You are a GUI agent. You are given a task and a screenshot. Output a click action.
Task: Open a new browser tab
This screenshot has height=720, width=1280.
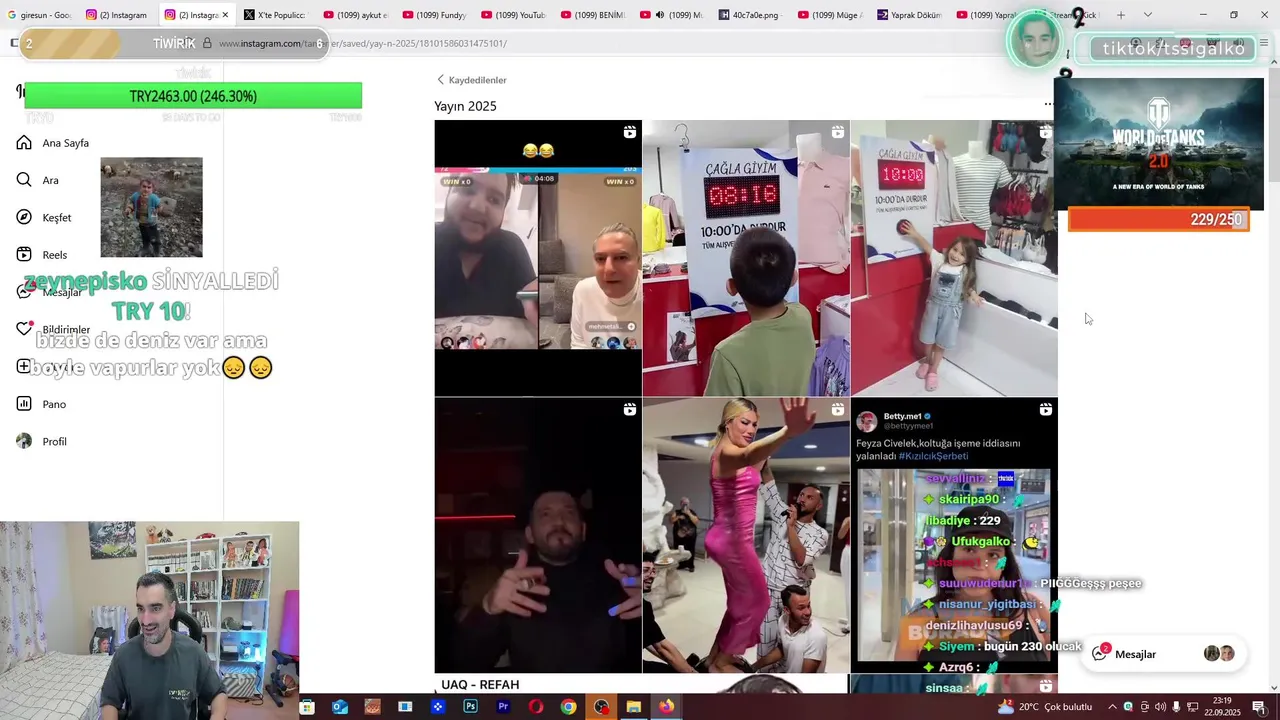pyautogui.click(x=1121, y=15)
